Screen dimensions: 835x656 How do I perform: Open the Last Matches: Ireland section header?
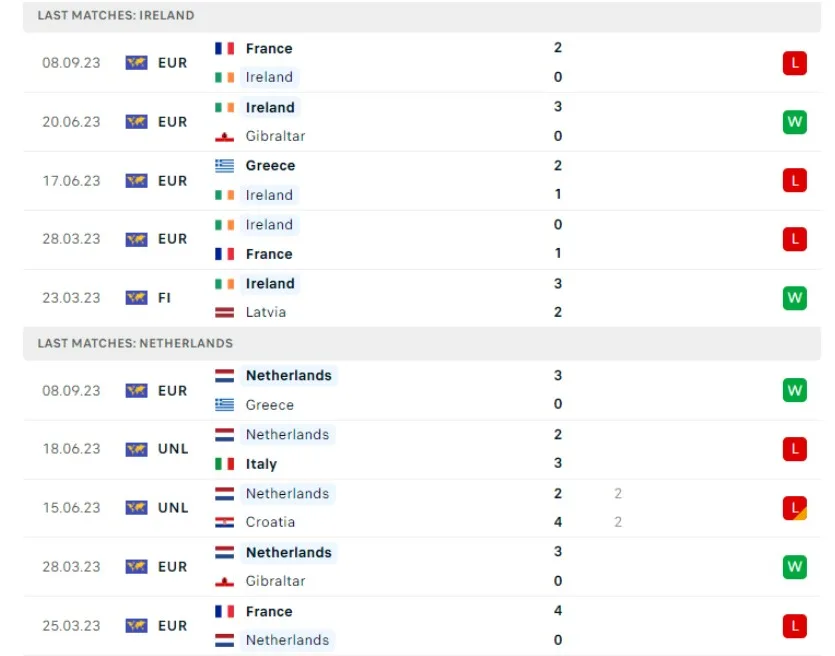pos(422,16)
